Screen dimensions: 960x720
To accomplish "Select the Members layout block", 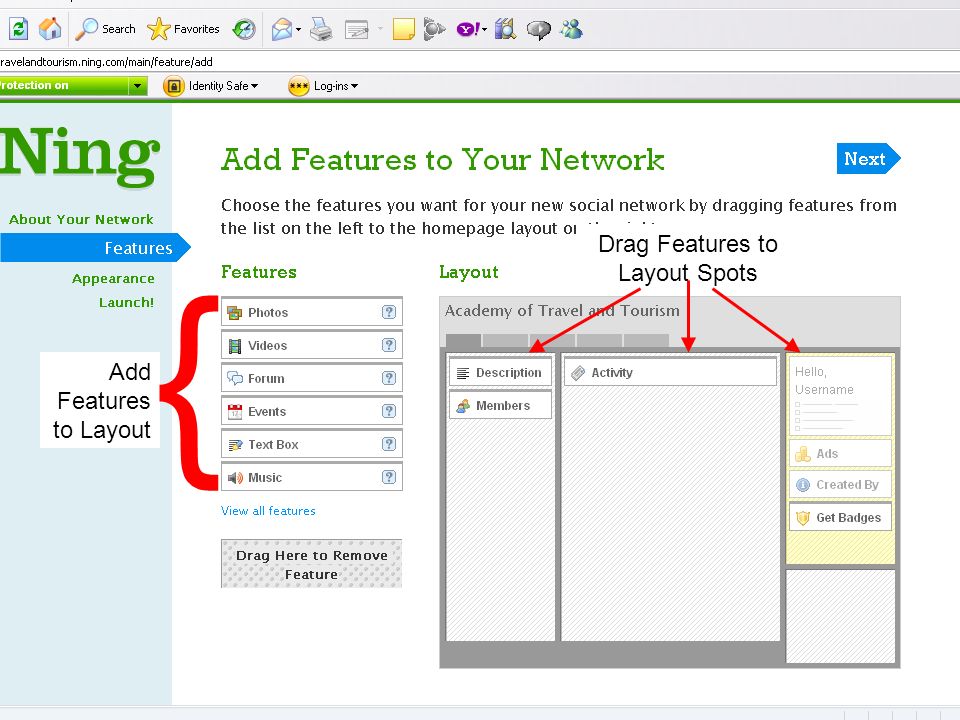I will (x=500, y=405).
